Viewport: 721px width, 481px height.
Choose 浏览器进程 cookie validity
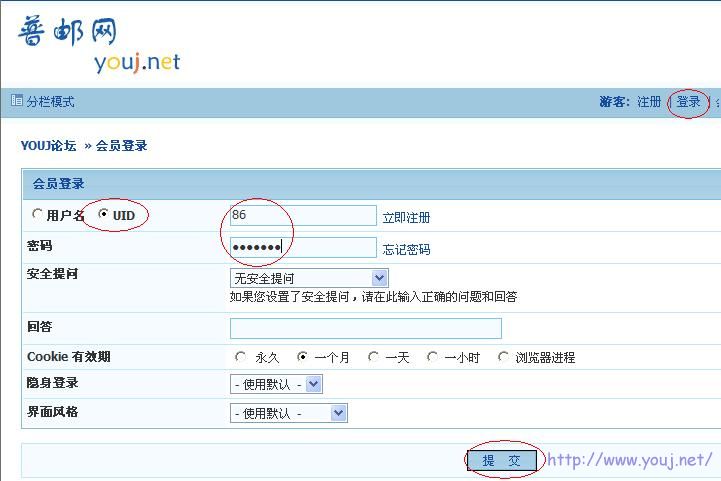pos(503,357)
